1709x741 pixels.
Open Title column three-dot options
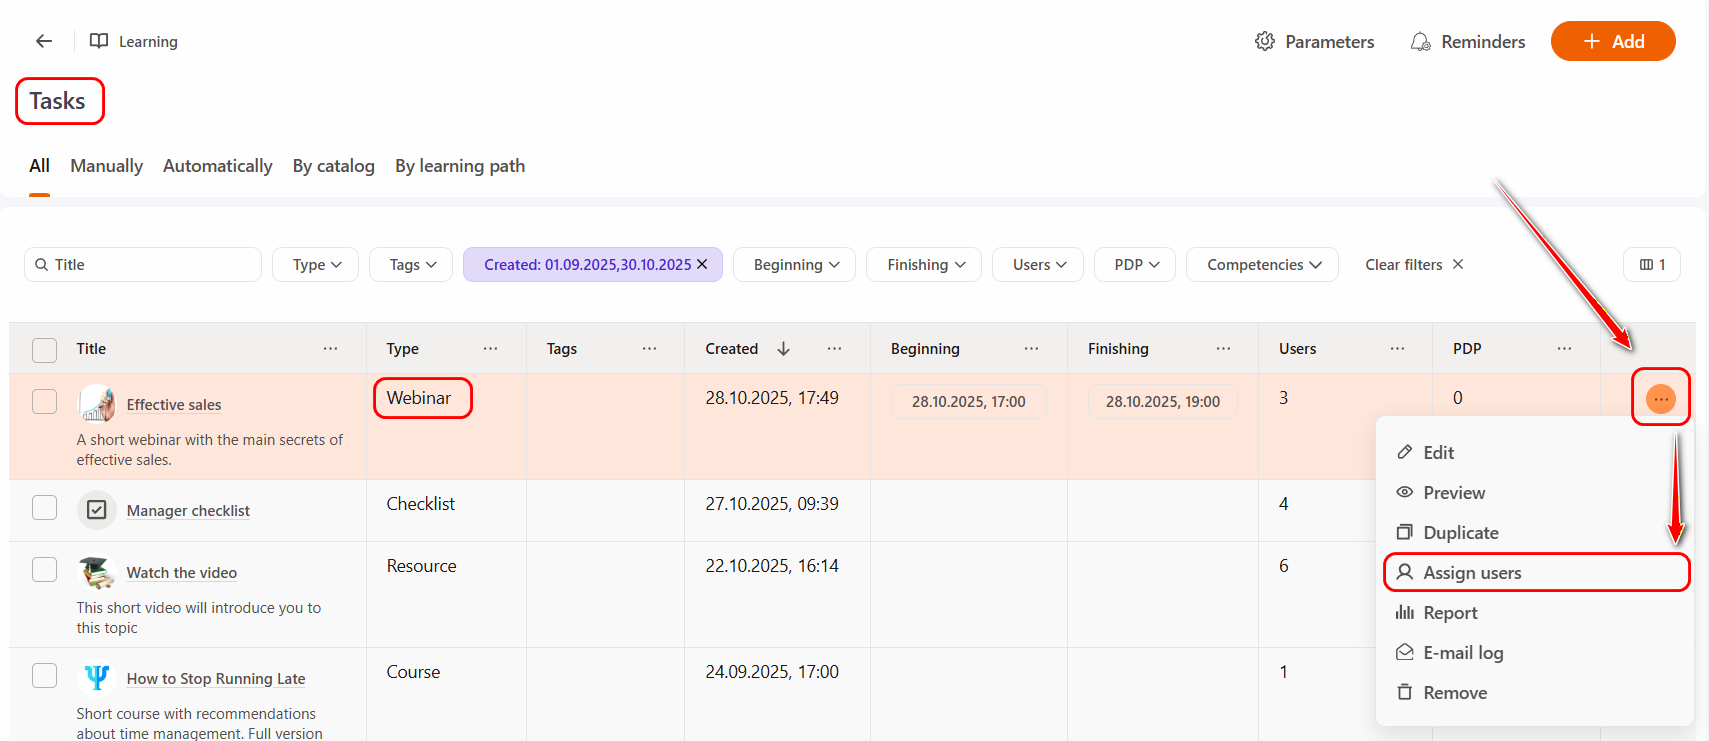330,349
